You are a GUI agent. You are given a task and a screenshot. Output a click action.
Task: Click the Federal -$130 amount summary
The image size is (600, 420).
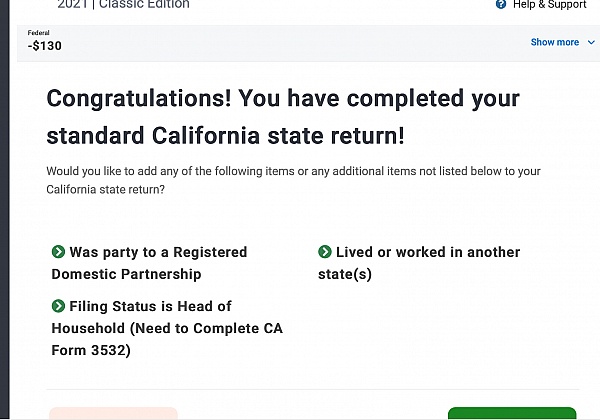(44, 41)
